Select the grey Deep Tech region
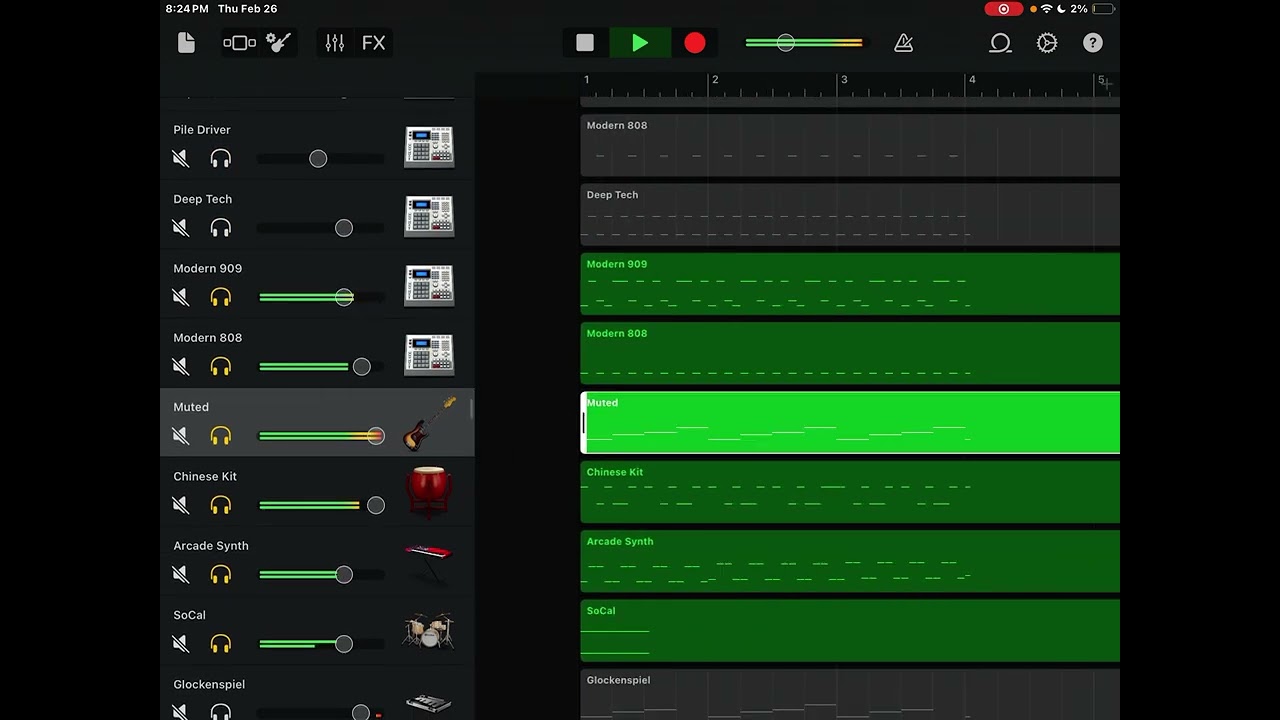The width and height of the screenshot is (1280, 720). tap(850, 215)
